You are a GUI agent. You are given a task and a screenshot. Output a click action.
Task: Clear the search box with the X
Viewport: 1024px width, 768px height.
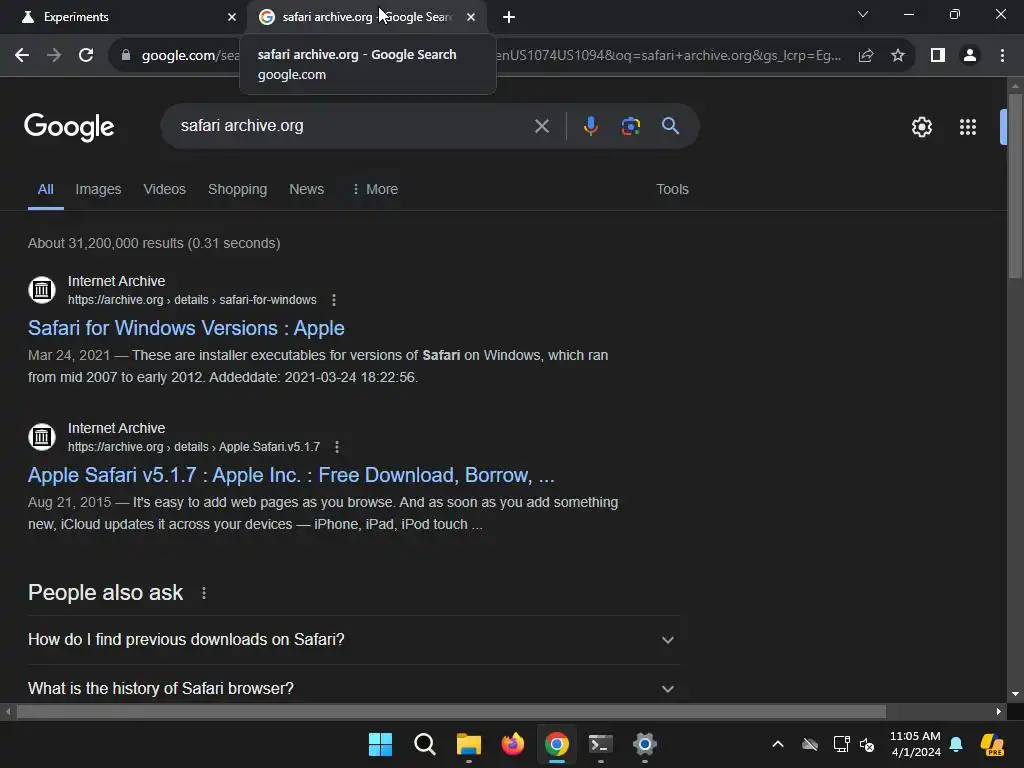point(542,126)
